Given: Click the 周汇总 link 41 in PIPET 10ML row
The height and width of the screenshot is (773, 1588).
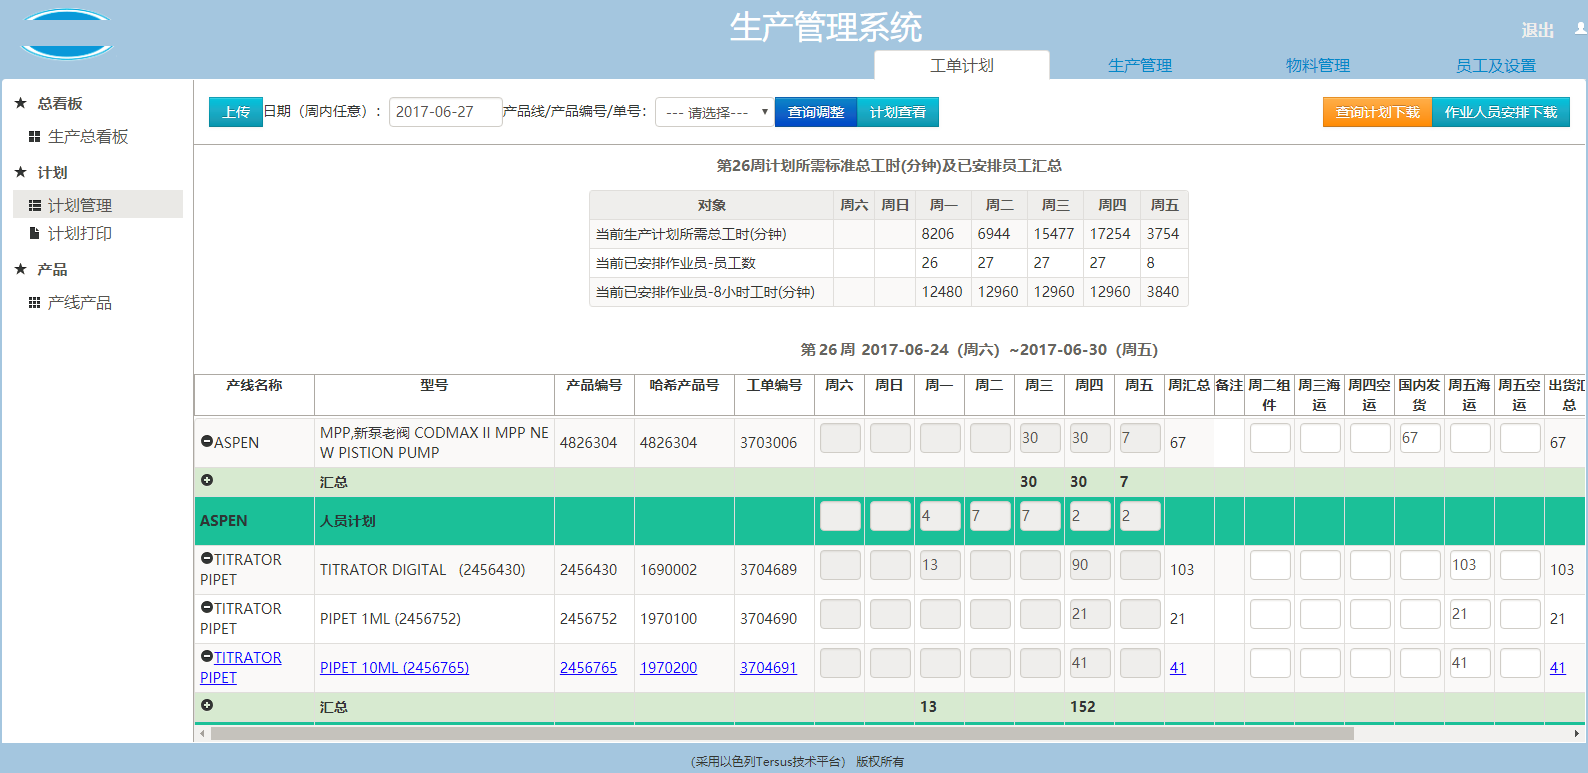Looking at the screenshot, I should [1177, 667].
